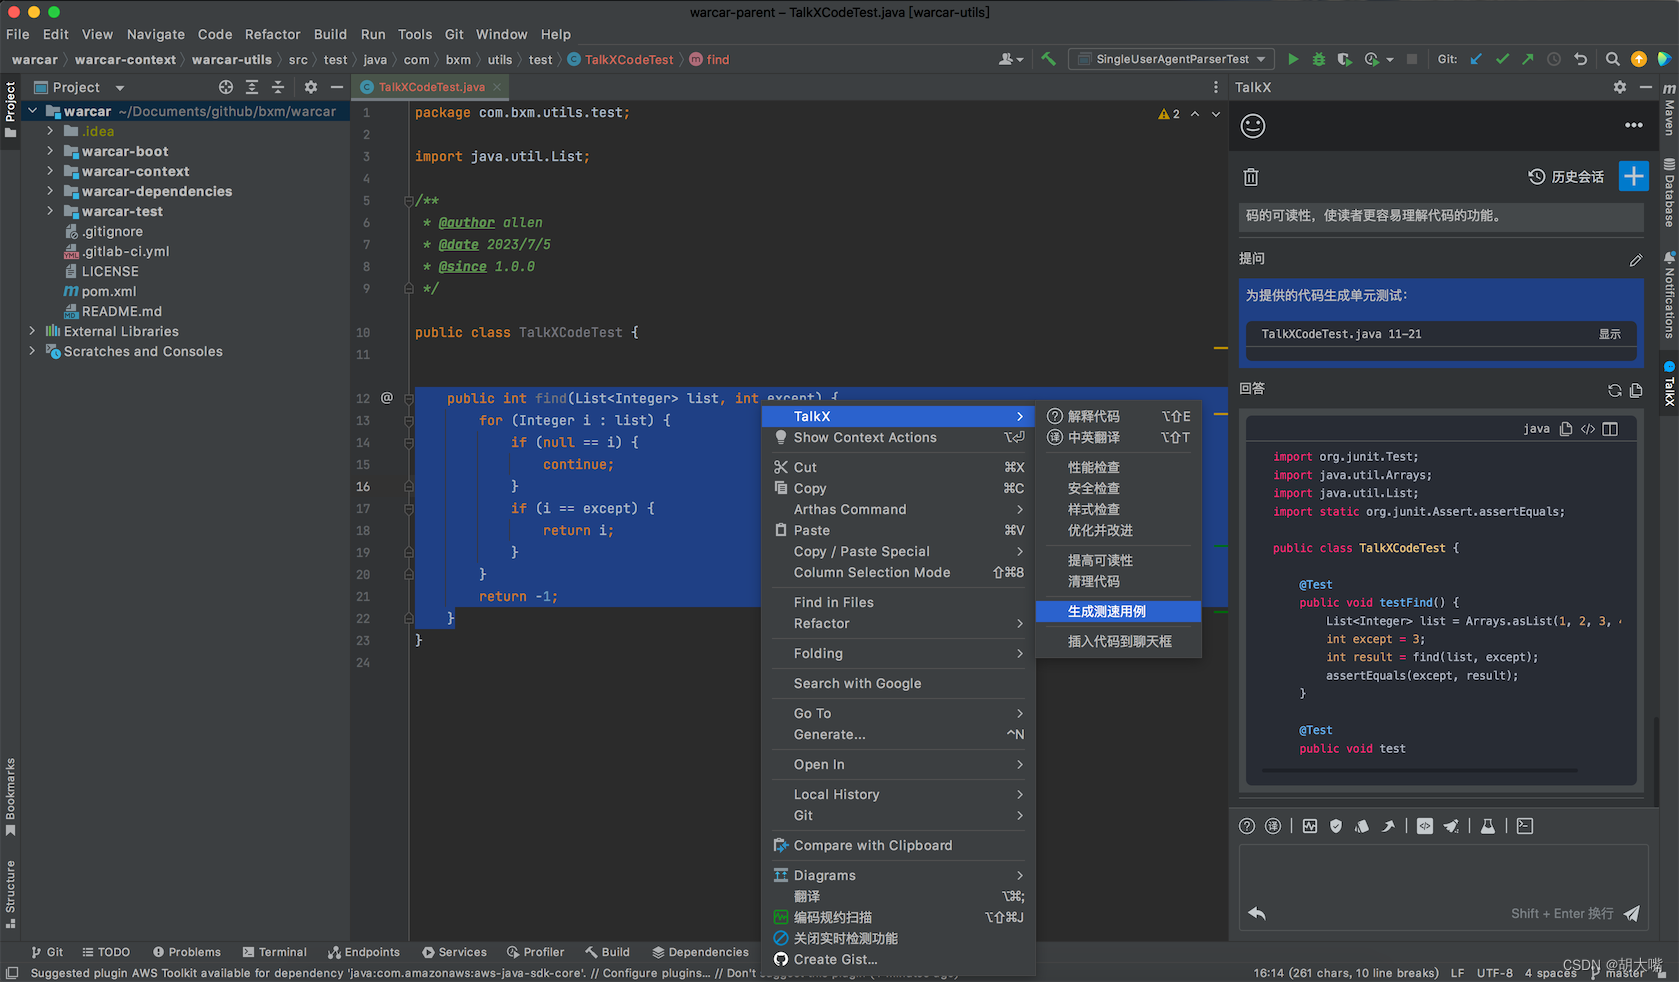Toggle the Notifications side tool window
The width and height of the screenshot is (1679, 982).
point(1669,295)
